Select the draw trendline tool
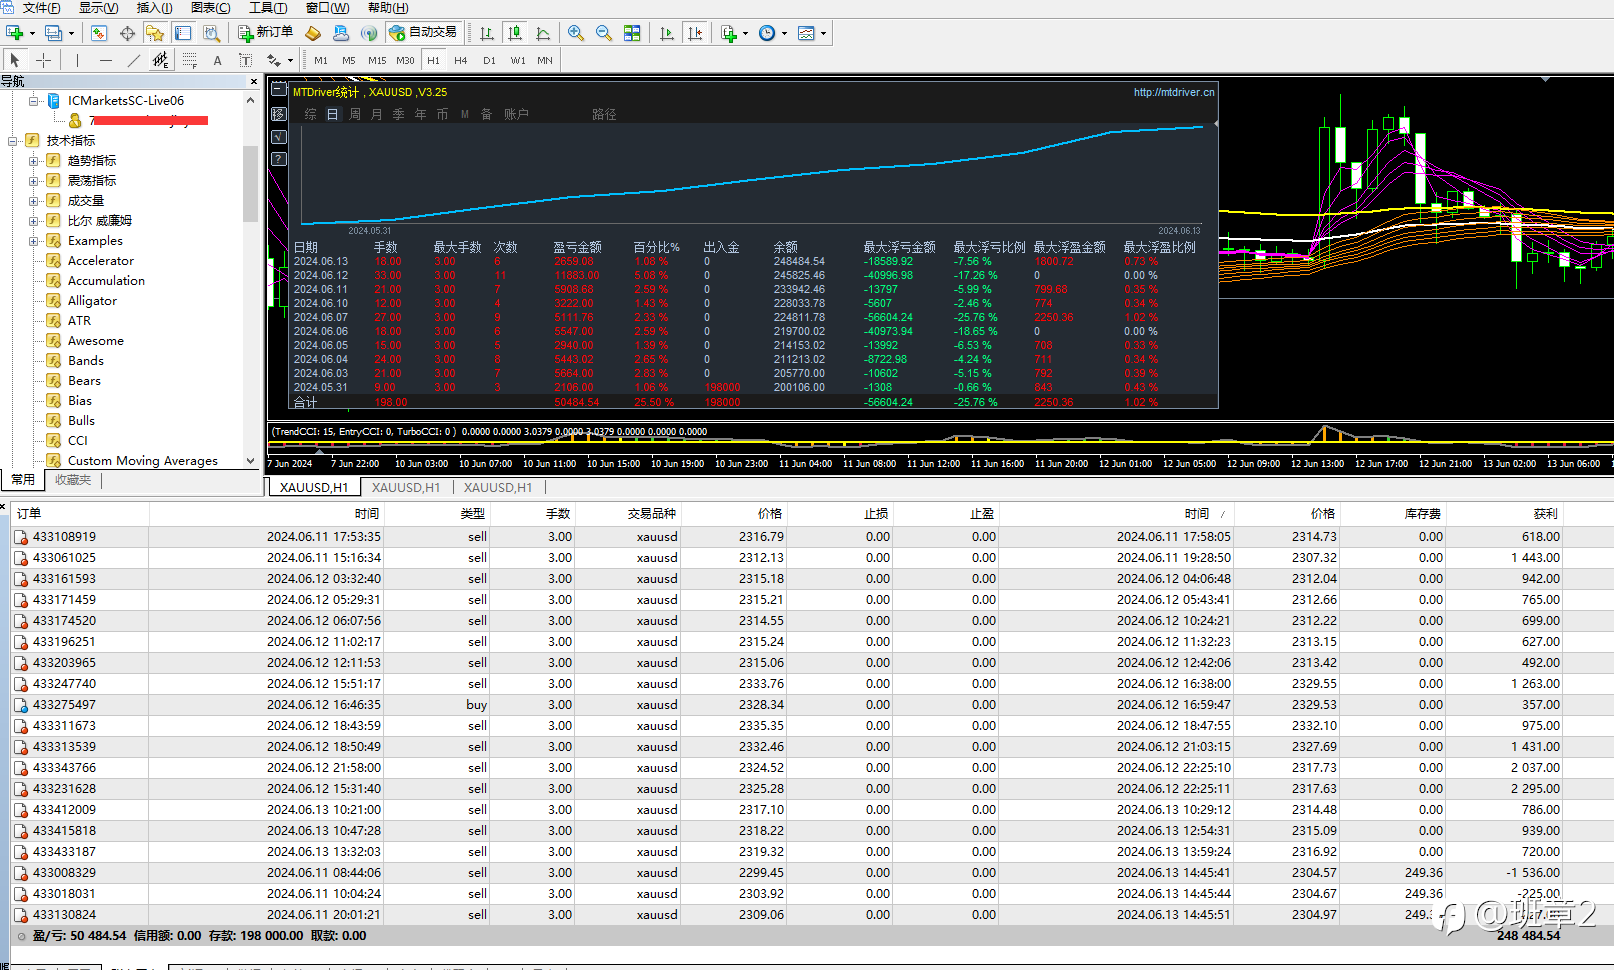This screenshot has height=970, width=1614. tap(133, 60)
